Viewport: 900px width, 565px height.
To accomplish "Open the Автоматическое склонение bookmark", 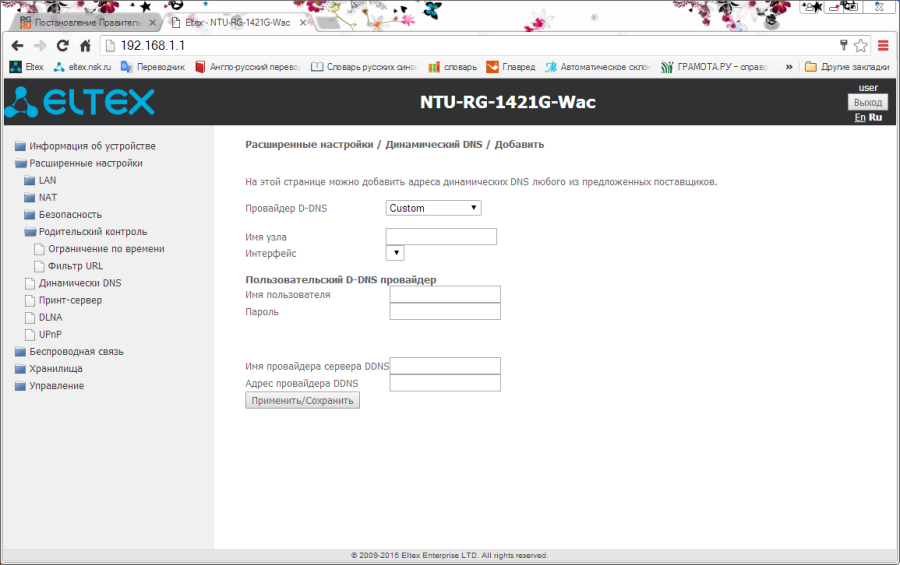I will (x=598, y=67).
